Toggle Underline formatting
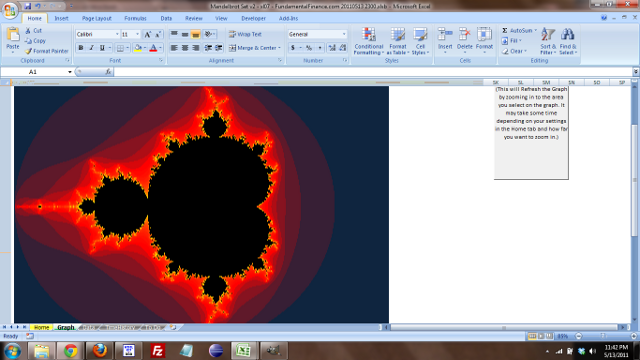 [102, 48]
